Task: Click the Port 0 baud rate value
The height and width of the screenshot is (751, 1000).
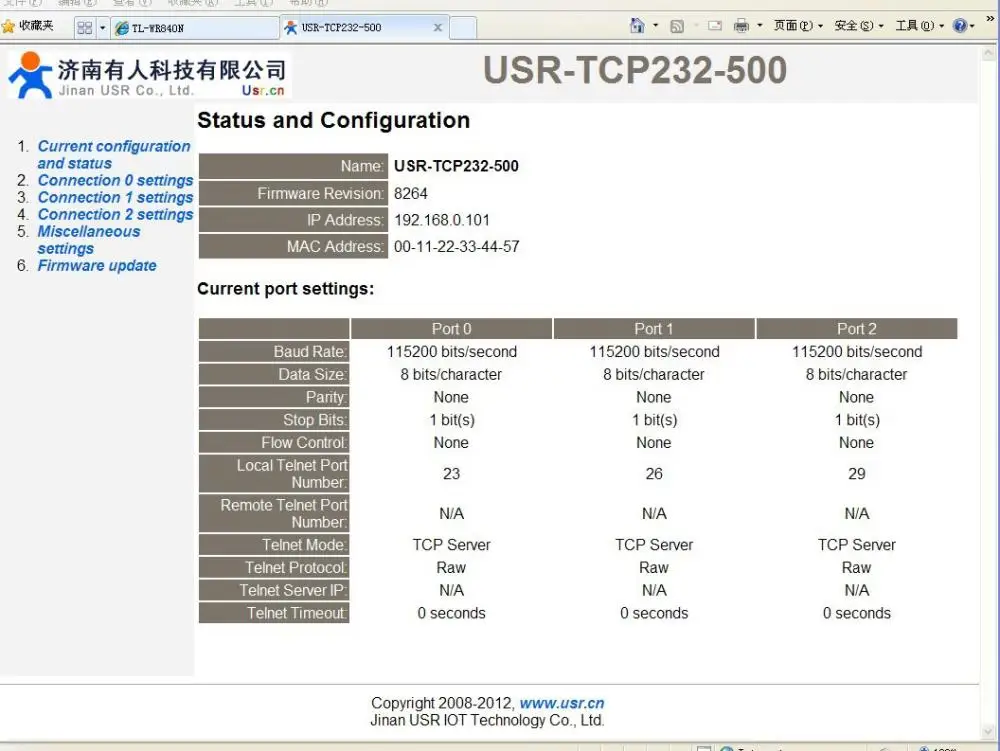Action: pyautogui.click(x=452, y=352)
